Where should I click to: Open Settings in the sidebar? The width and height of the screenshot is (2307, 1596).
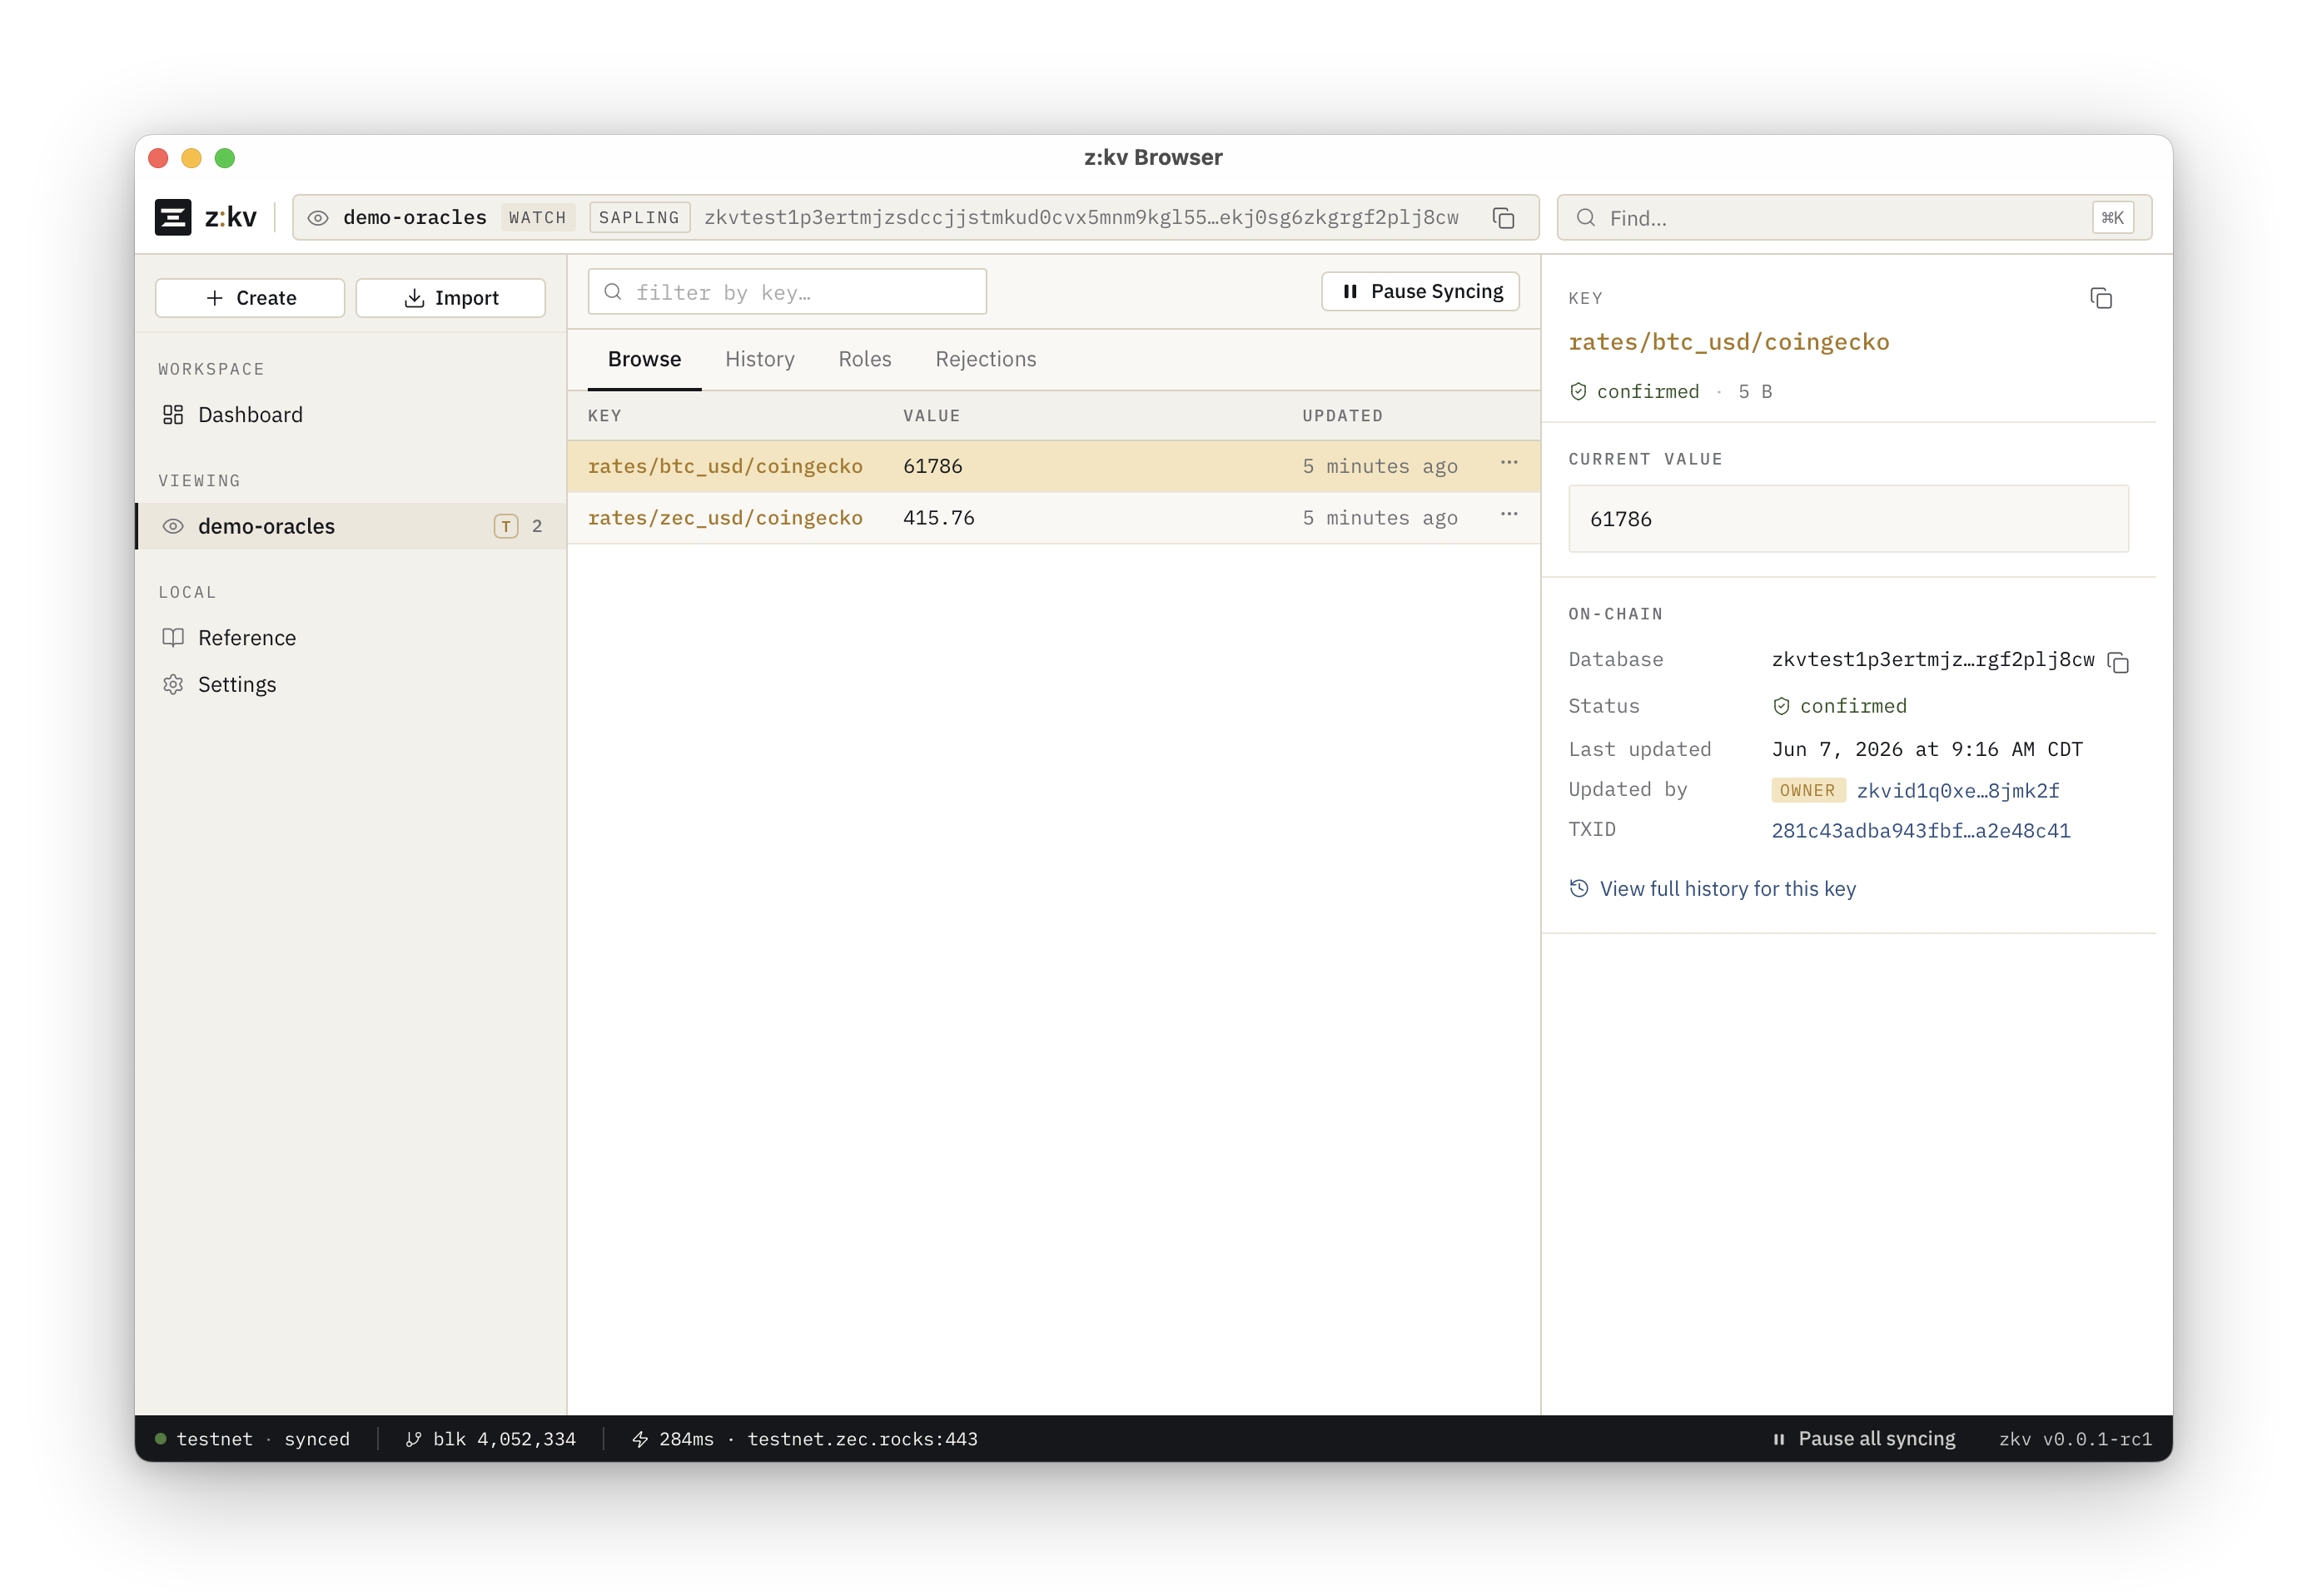pos(350,684)
